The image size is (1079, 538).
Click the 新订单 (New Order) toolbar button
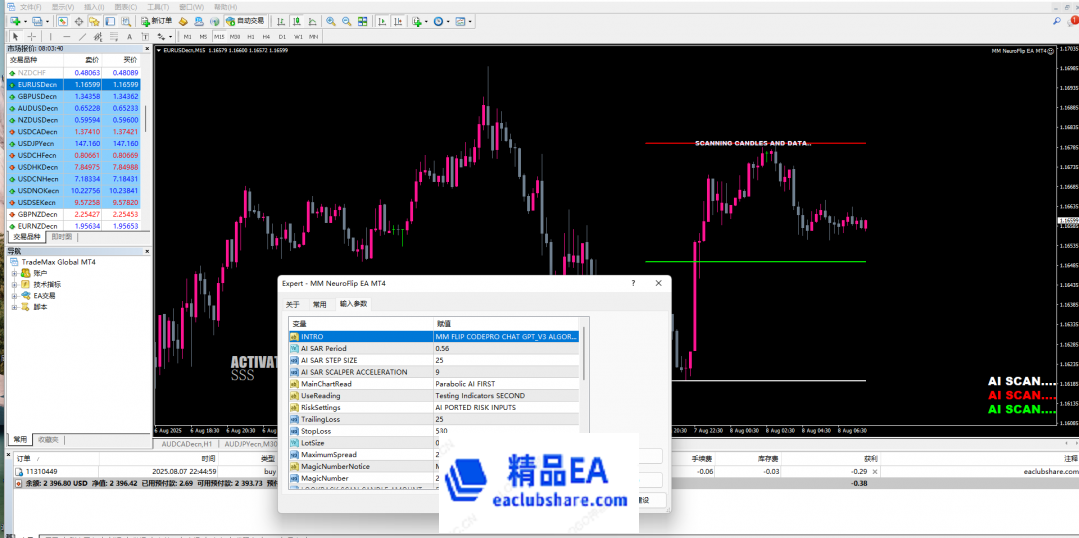[154, 21]
